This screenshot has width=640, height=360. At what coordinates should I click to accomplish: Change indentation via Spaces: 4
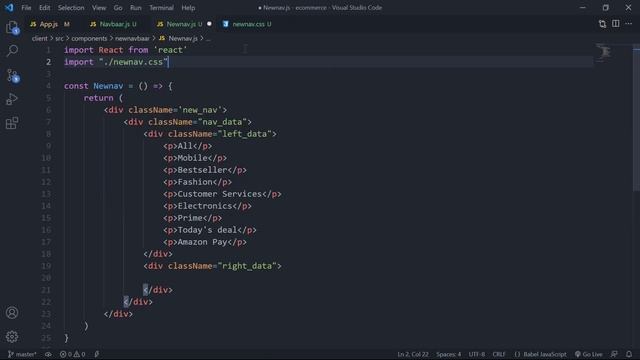click(449, 354)
